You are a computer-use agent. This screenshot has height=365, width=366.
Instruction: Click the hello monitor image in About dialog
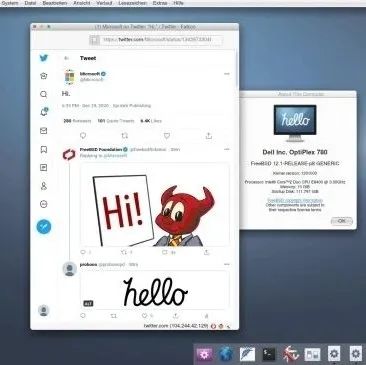(295, 123)
